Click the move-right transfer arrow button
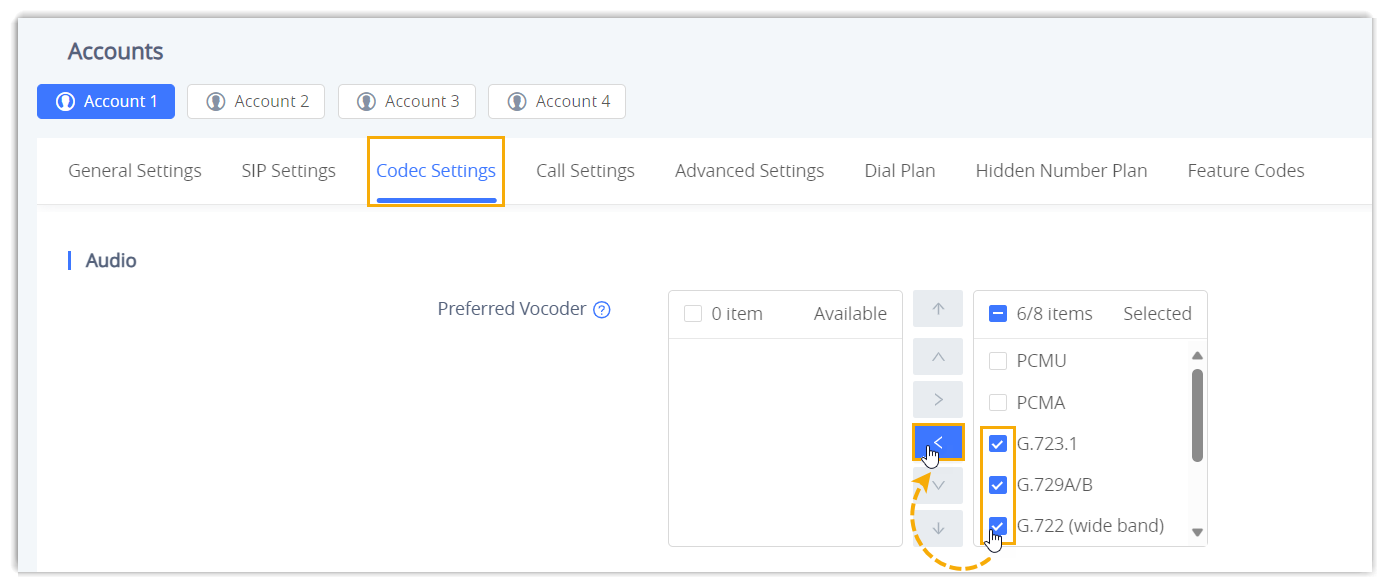1384x584 pixels. [x=937, y=400]
